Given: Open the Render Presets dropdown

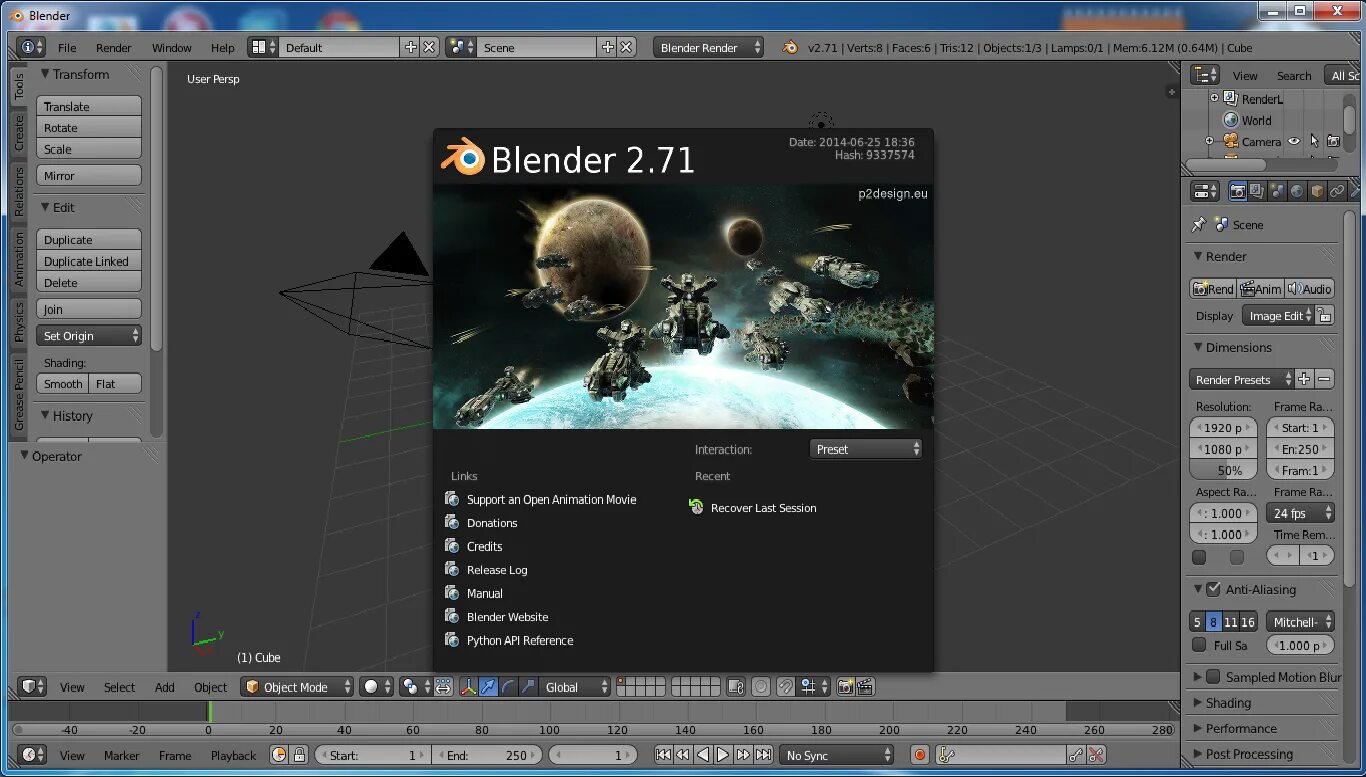Looking at the screenshot, I should point(1242,379).
